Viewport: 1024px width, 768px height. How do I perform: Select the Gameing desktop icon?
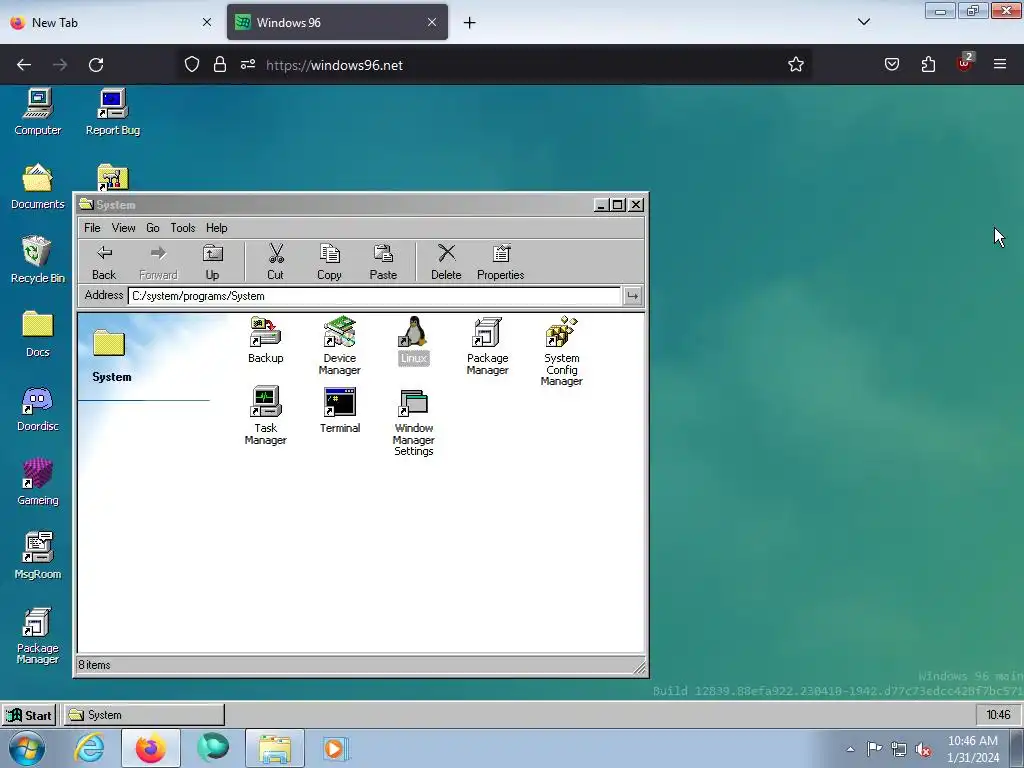click(x=38, y=482)
